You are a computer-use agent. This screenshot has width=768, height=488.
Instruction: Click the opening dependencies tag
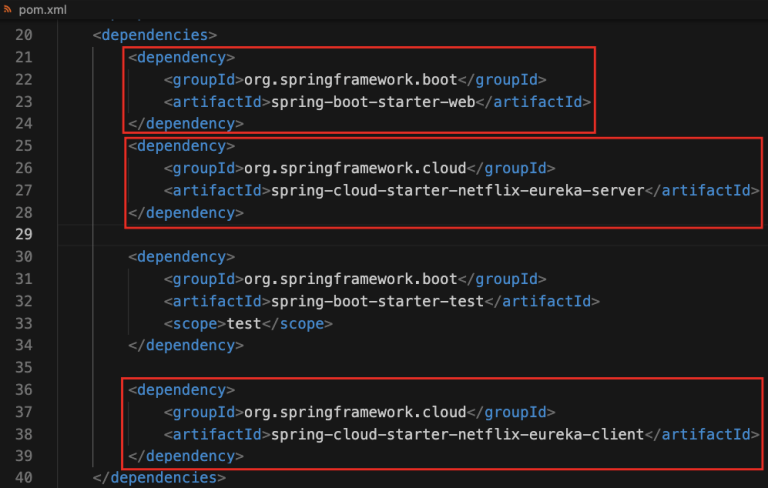[x=154, y=35]
